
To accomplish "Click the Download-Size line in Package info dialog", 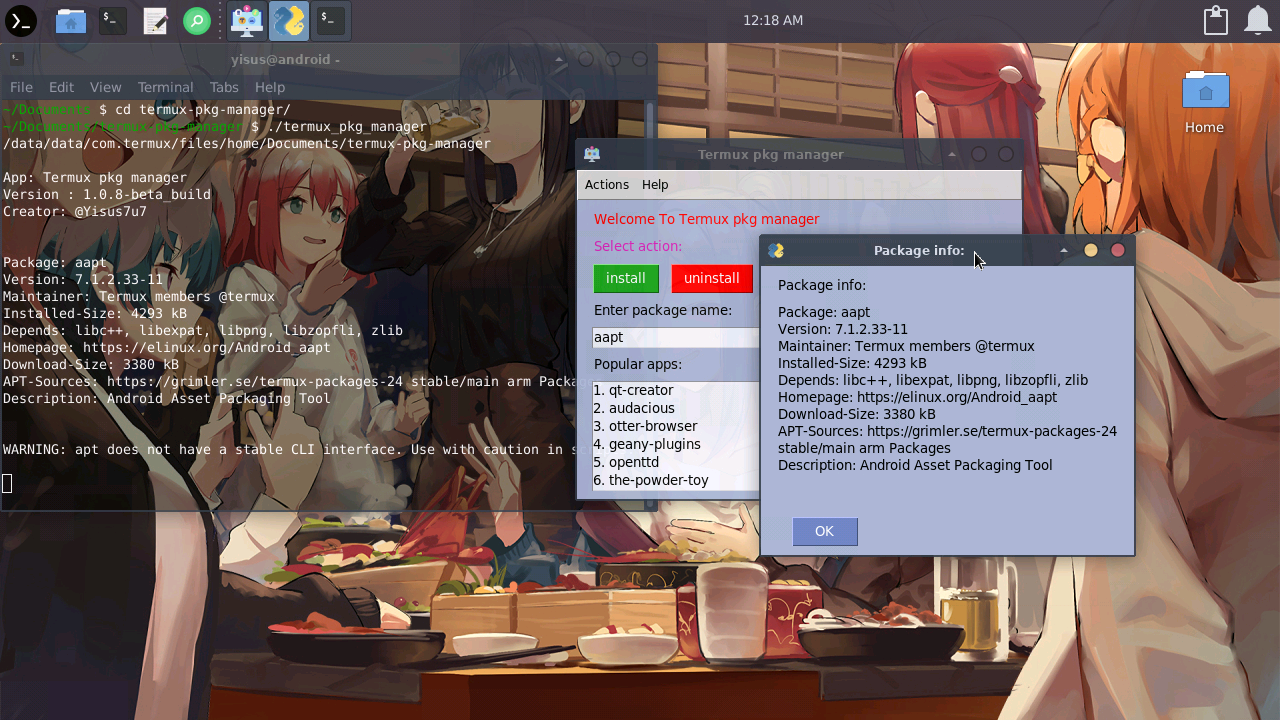I will [x=857, y=414].
